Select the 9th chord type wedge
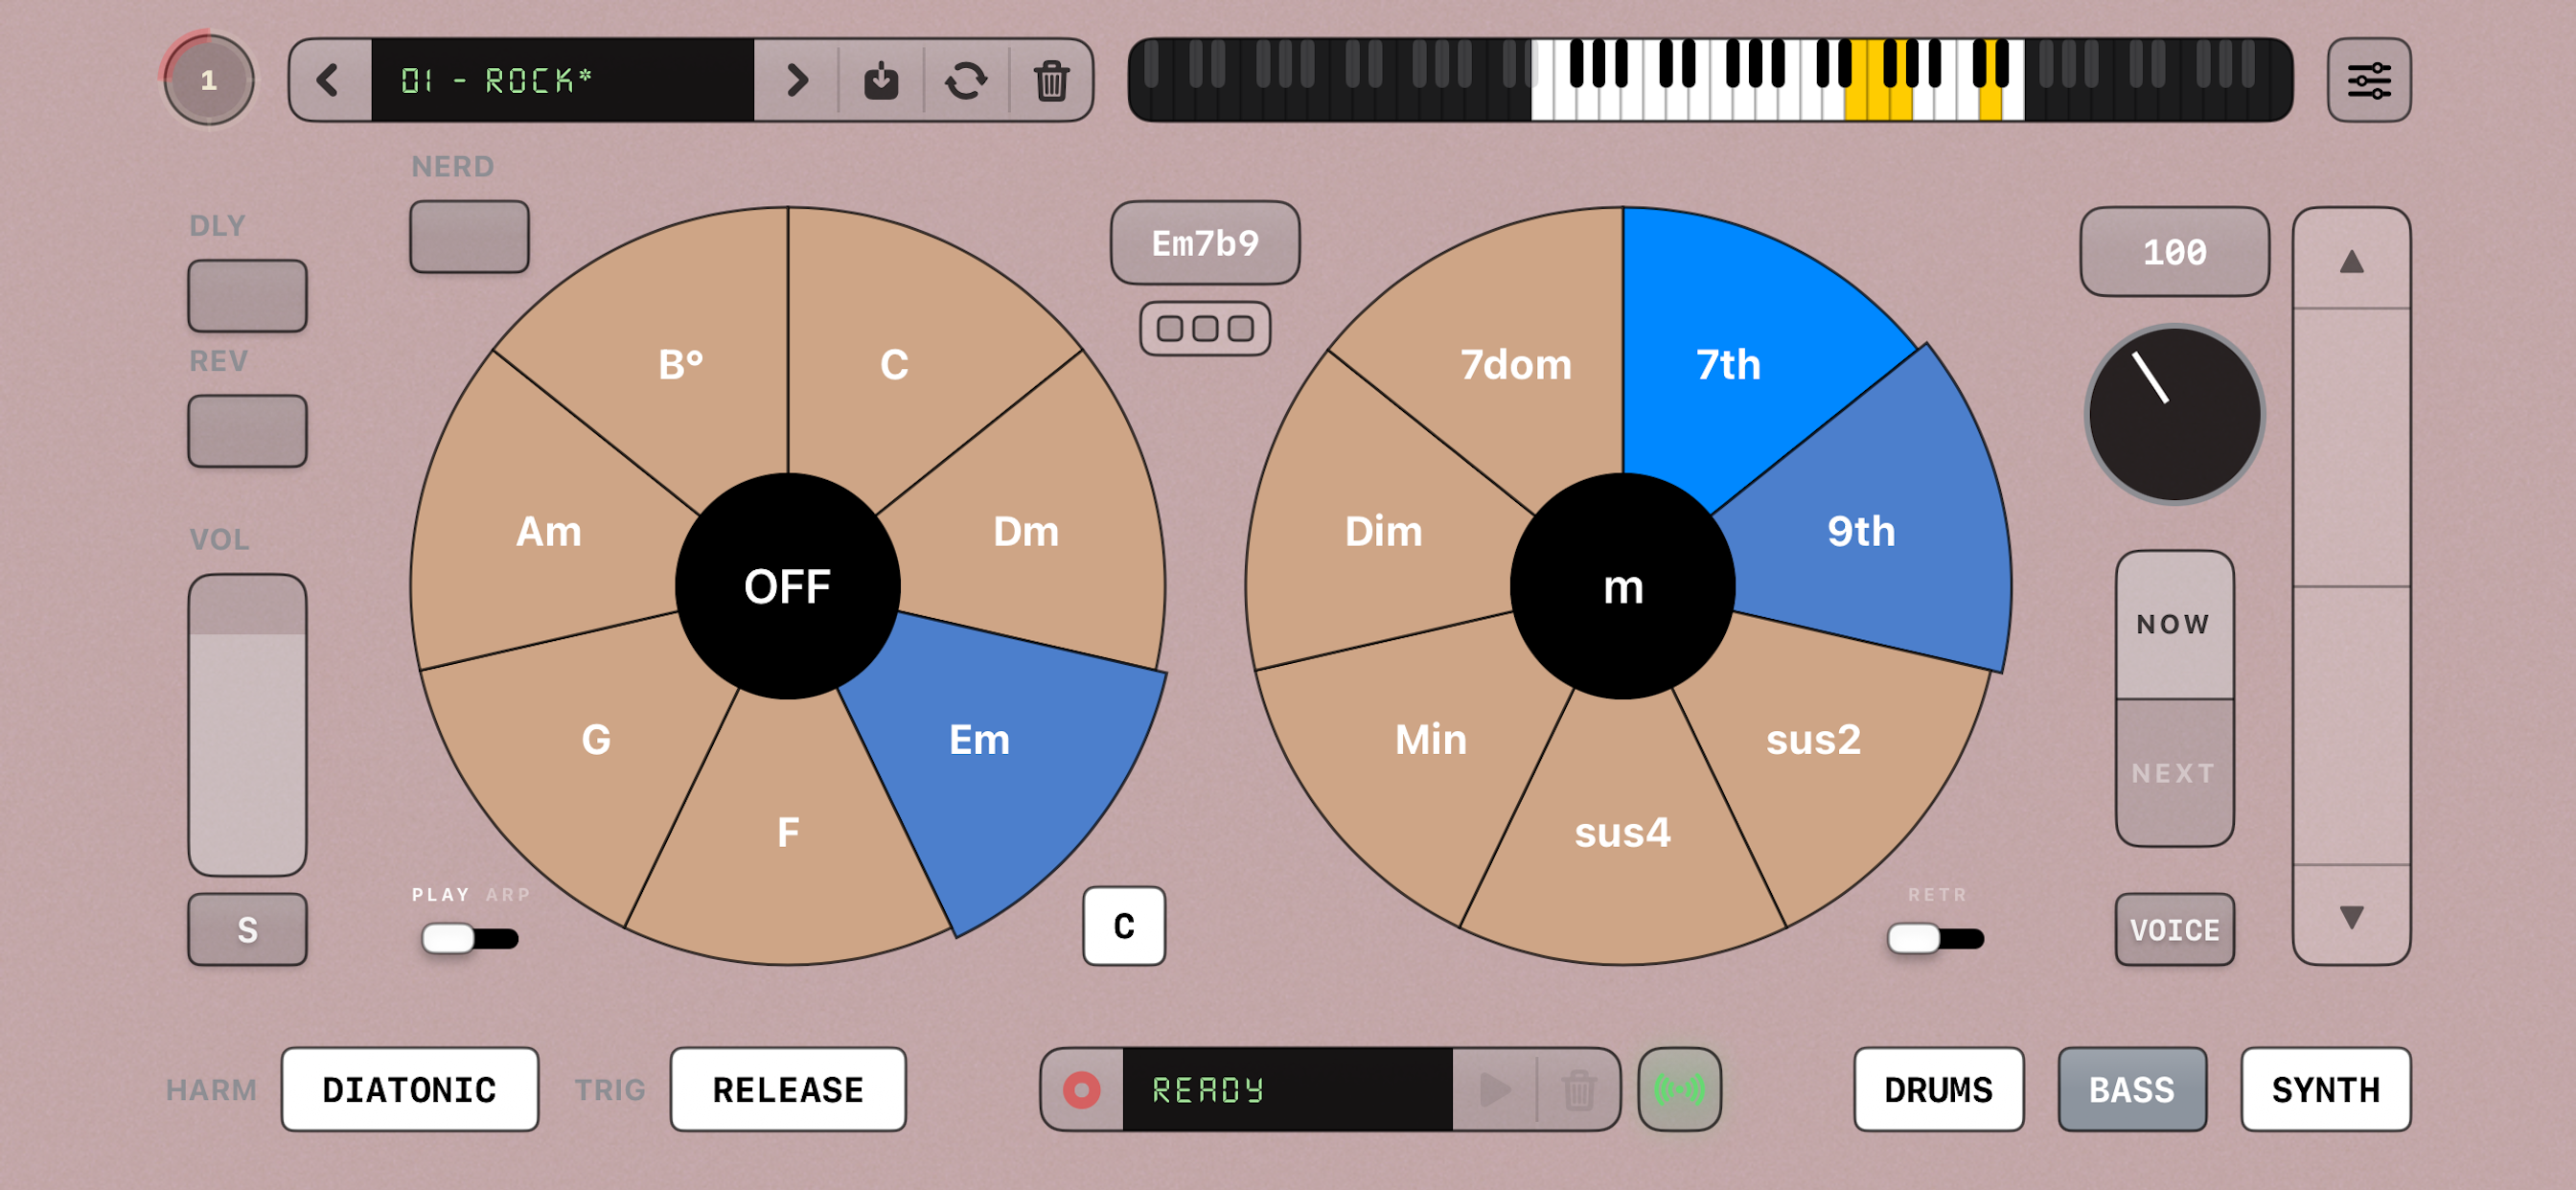Image resolution: width=2576 pixels, height=1190 pixels. pos(1861,531)
